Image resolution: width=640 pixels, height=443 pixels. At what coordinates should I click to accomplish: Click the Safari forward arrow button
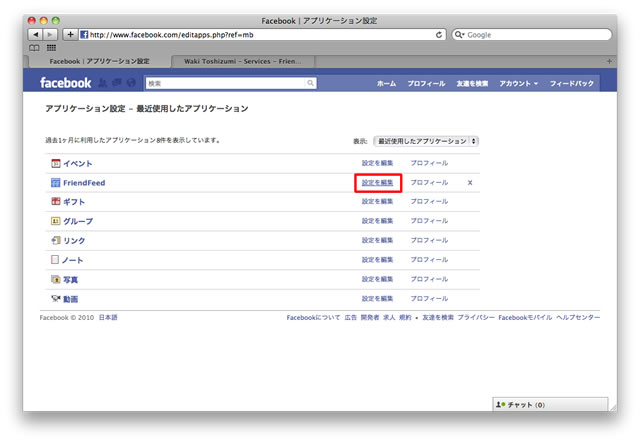[x=50, y=35]
